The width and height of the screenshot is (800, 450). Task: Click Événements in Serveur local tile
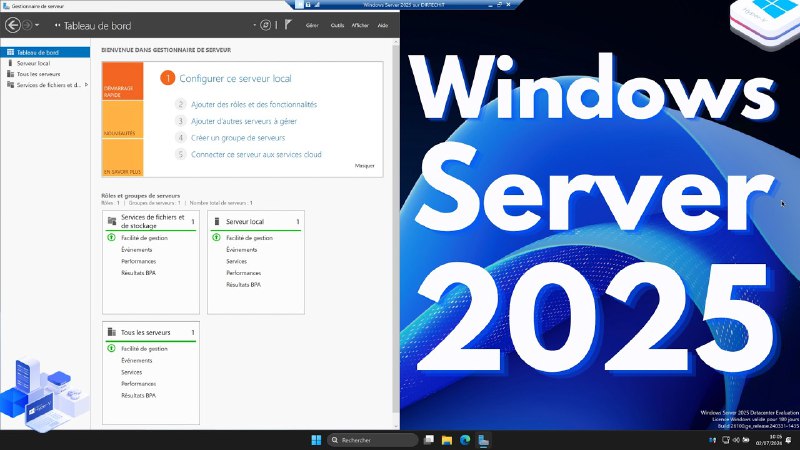tap(241, 249)
